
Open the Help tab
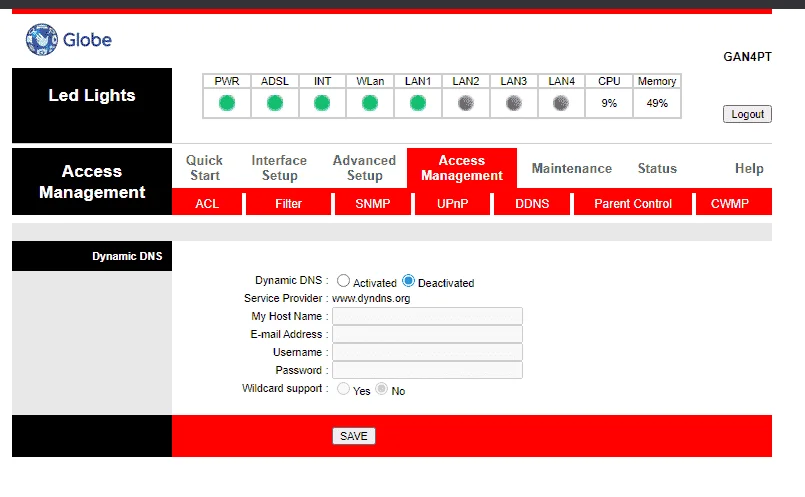pyautogui.click(x=749, y=168)
